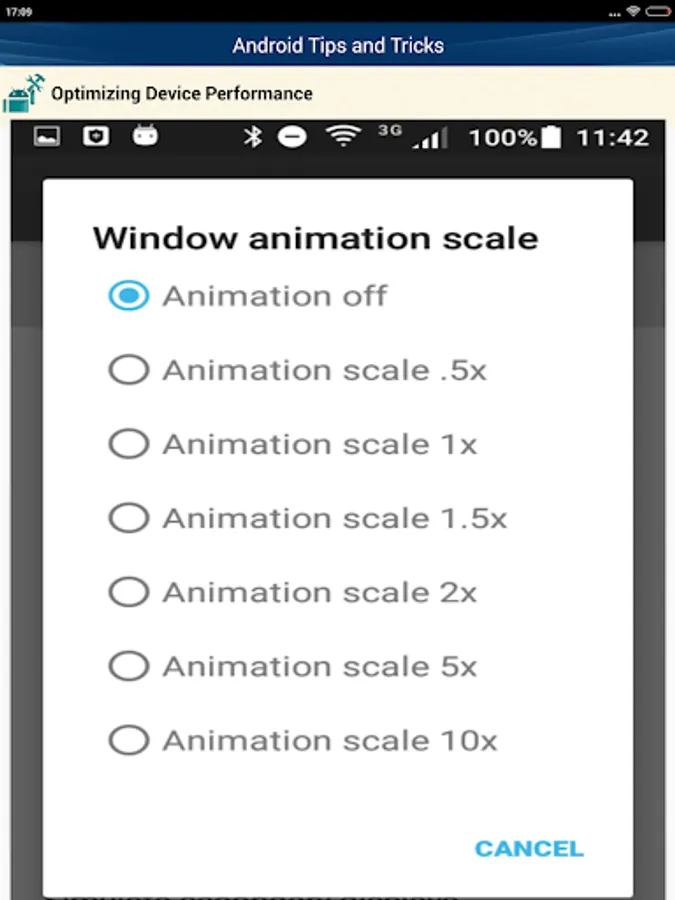
Task: Select Animation scale 1x radio button
Action: coord(129,444)
